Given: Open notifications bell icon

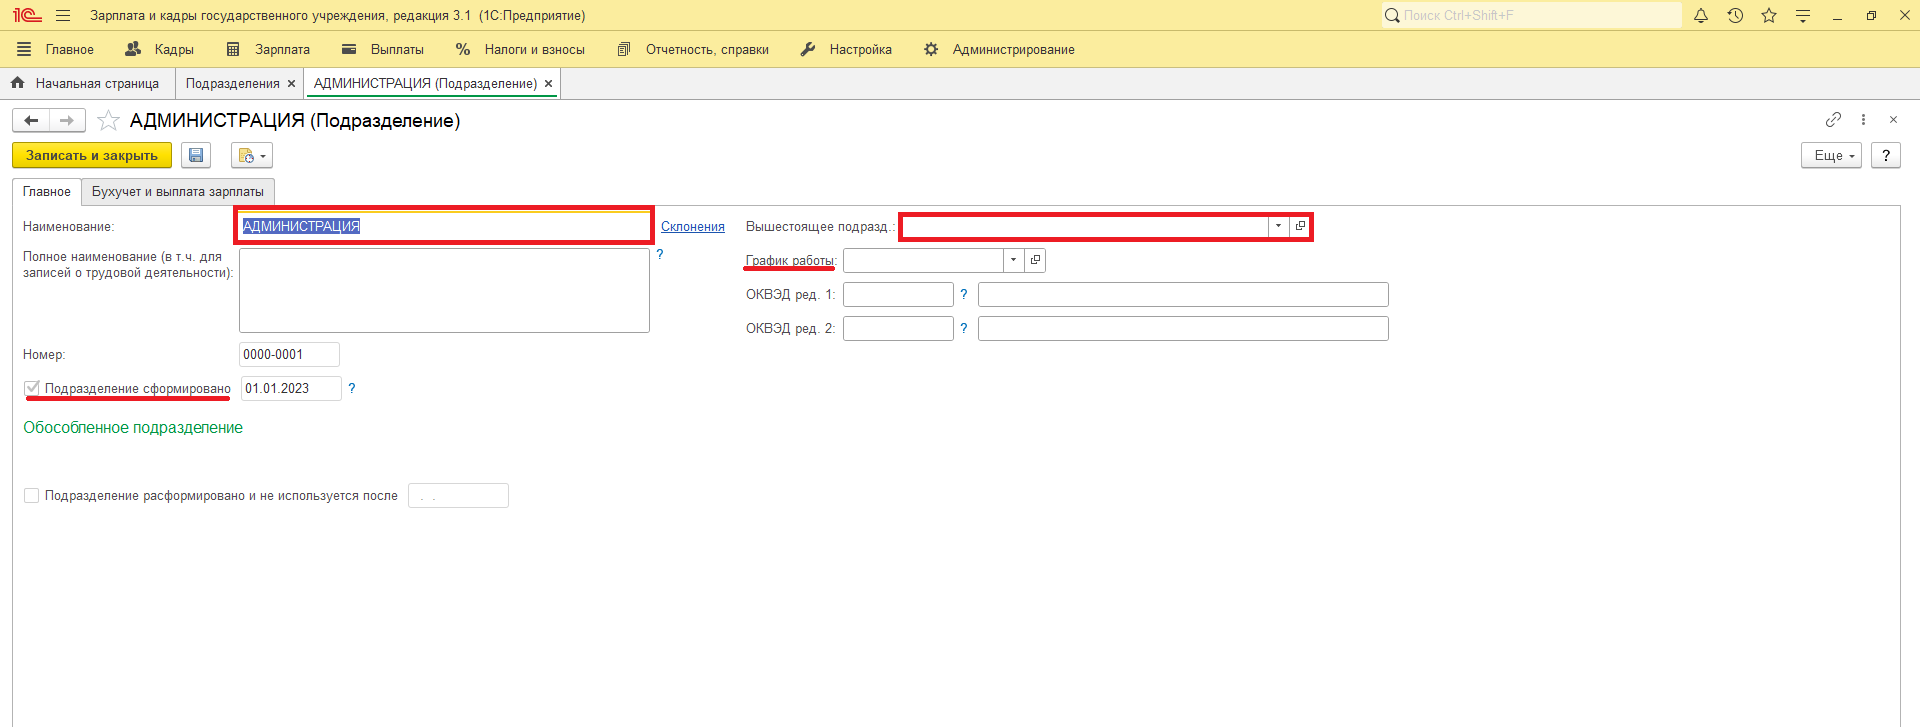Looking at the screenshot, I should point(1701,15).
